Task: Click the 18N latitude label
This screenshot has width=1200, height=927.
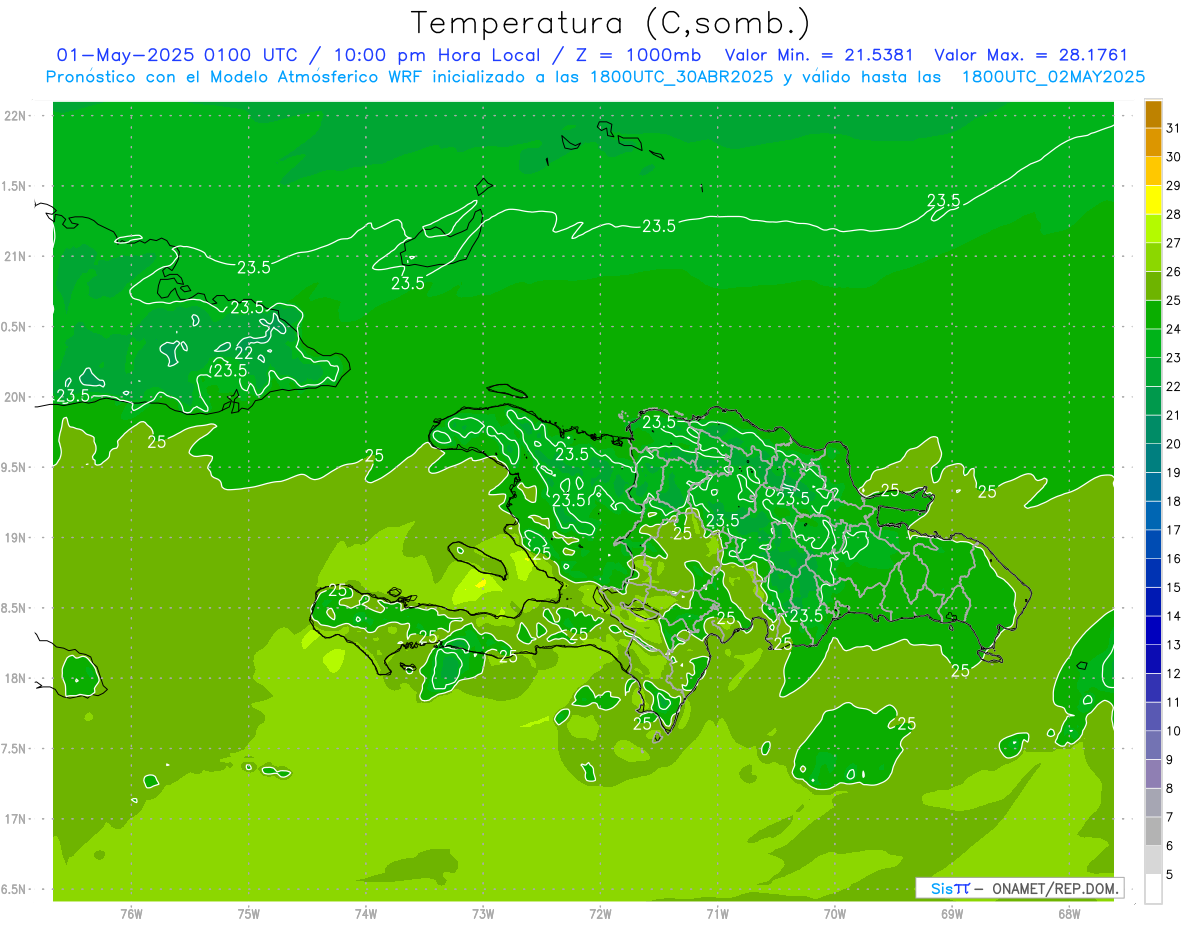Action: (x=14, y=678)
